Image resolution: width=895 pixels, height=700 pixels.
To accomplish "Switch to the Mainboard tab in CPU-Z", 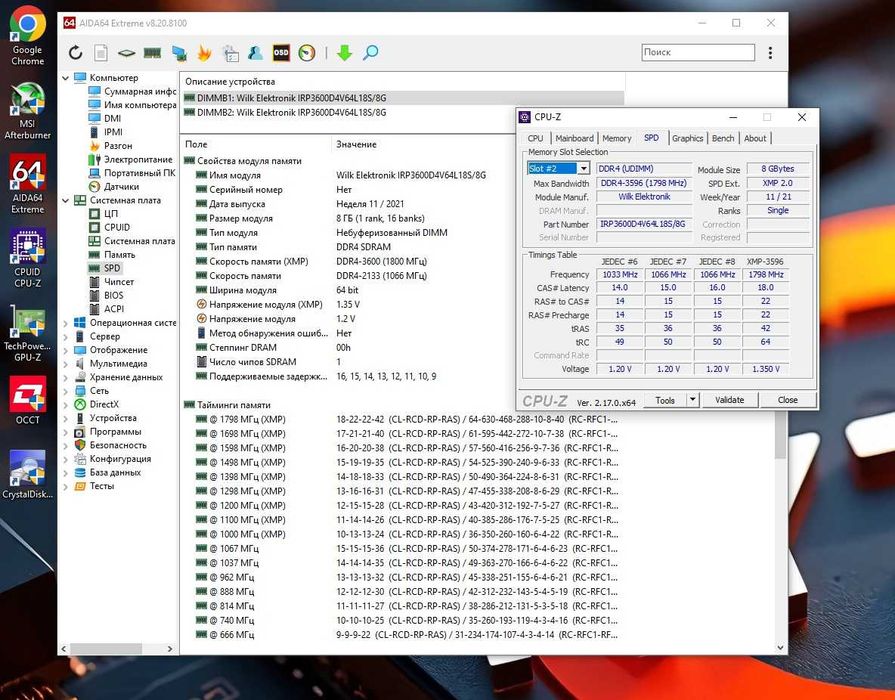I will pyautogui.click(x=574, y=138).
